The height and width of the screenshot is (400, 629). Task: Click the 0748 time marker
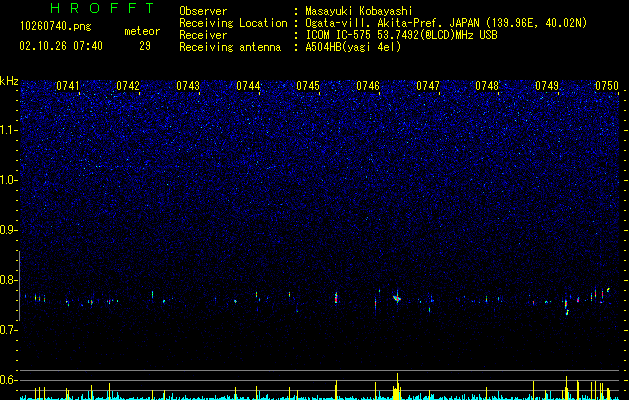pos(487,86)
